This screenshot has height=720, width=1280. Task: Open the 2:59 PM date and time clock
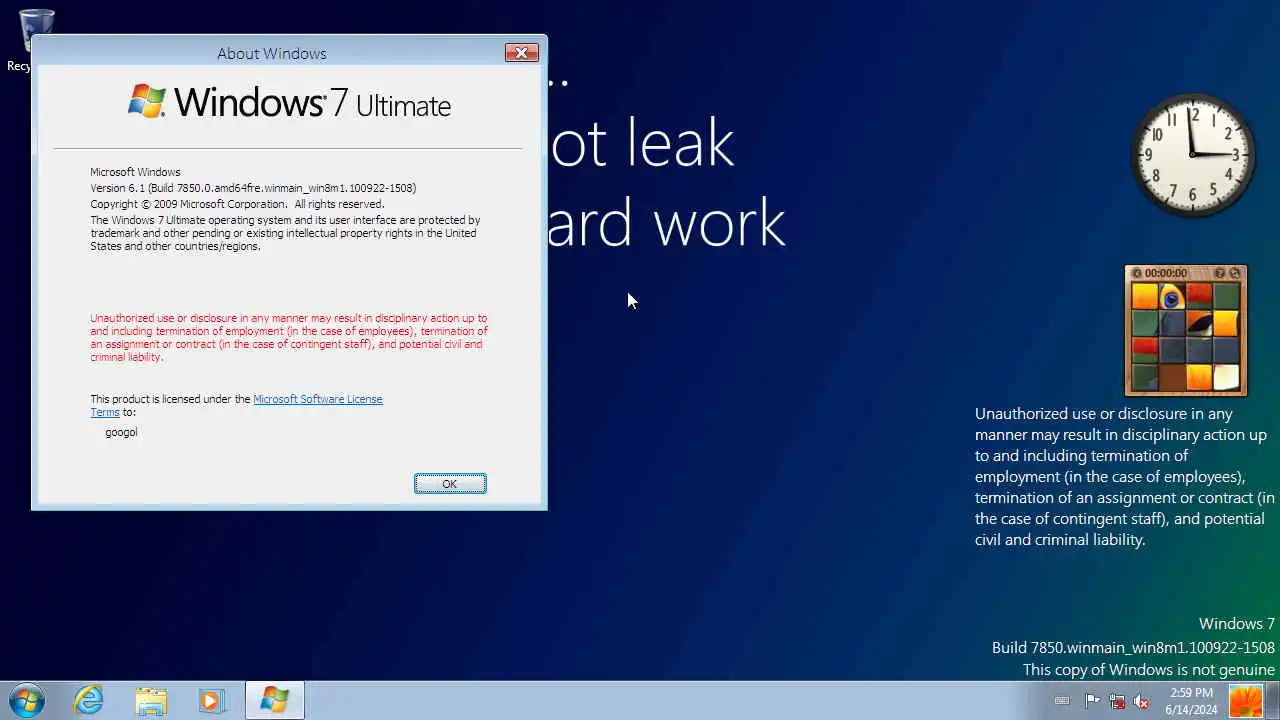coord(1191,701)
